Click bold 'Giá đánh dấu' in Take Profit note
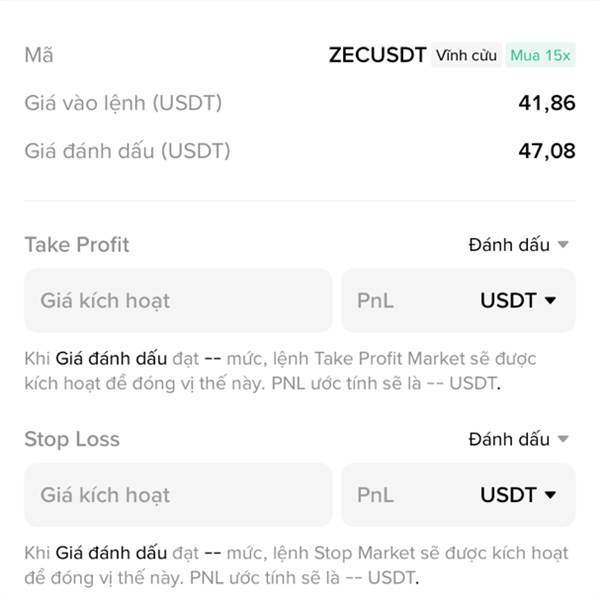 111,359
